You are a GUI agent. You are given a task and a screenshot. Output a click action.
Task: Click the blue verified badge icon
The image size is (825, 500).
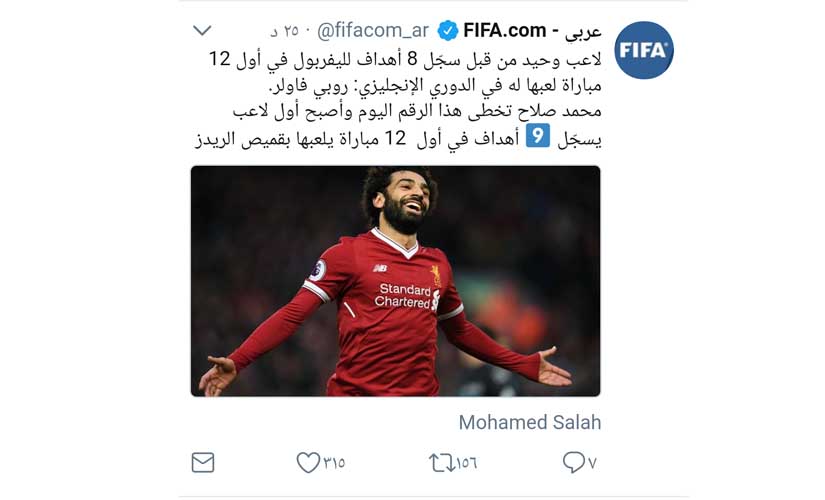pos(448,31)
